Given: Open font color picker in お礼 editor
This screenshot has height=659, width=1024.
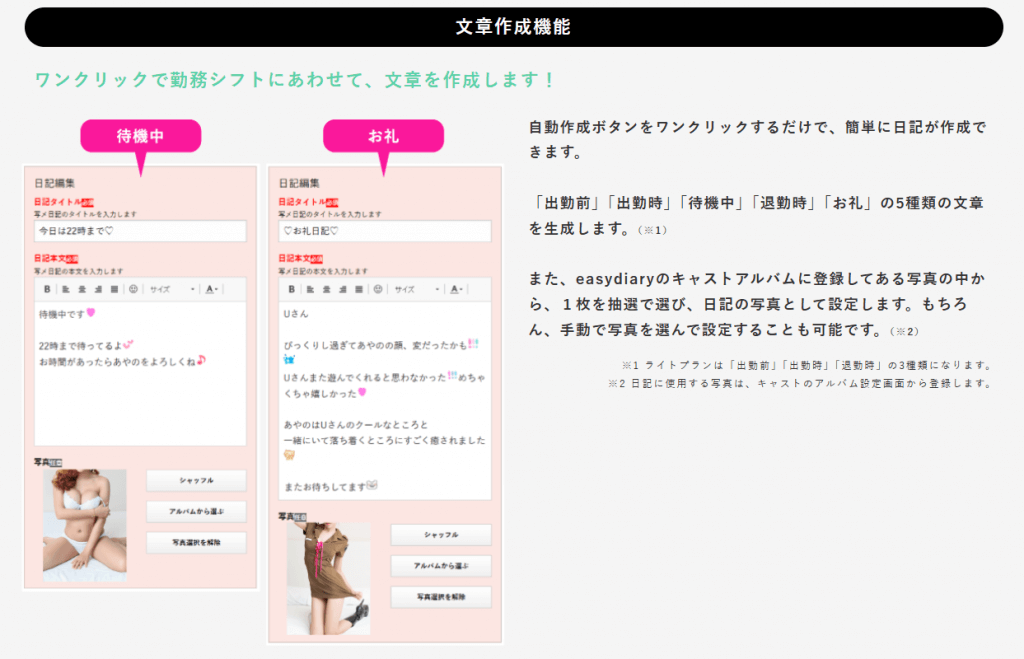Looking at the screenshot, I should (455, 289).
